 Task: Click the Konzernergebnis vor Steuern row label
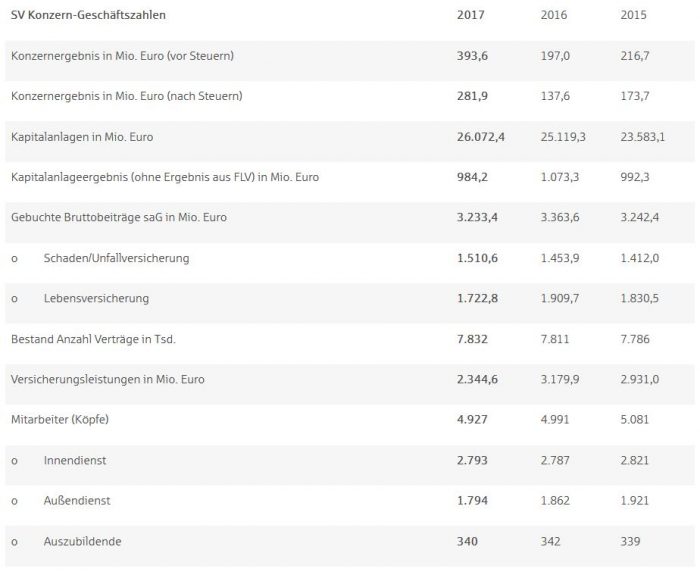pyautogui.click(x=122, y=56)
